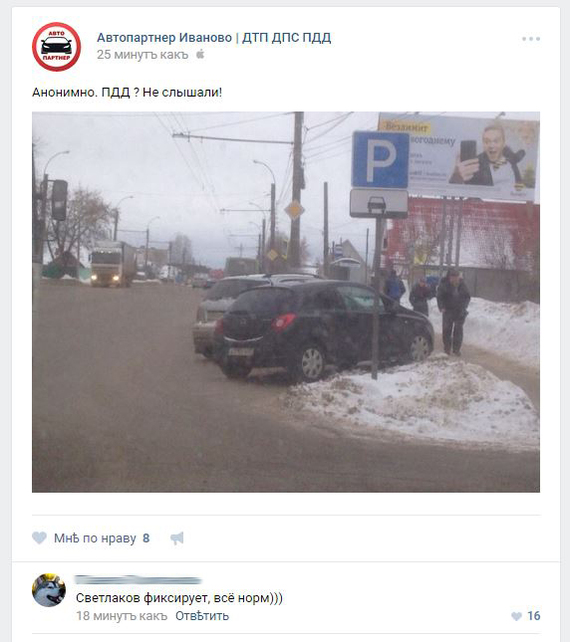Toggle 'Мнѣ по нраву' like on post
The height and width of the screenshot is (642, 570).
pos(95,538)
